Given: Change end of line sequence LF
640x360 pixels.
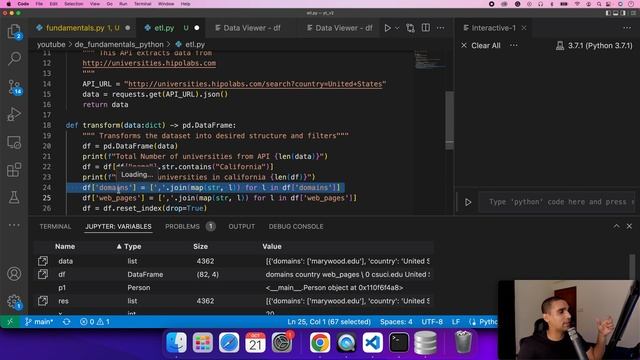Looking at the screenshot, I should click(x=456, y=322).
